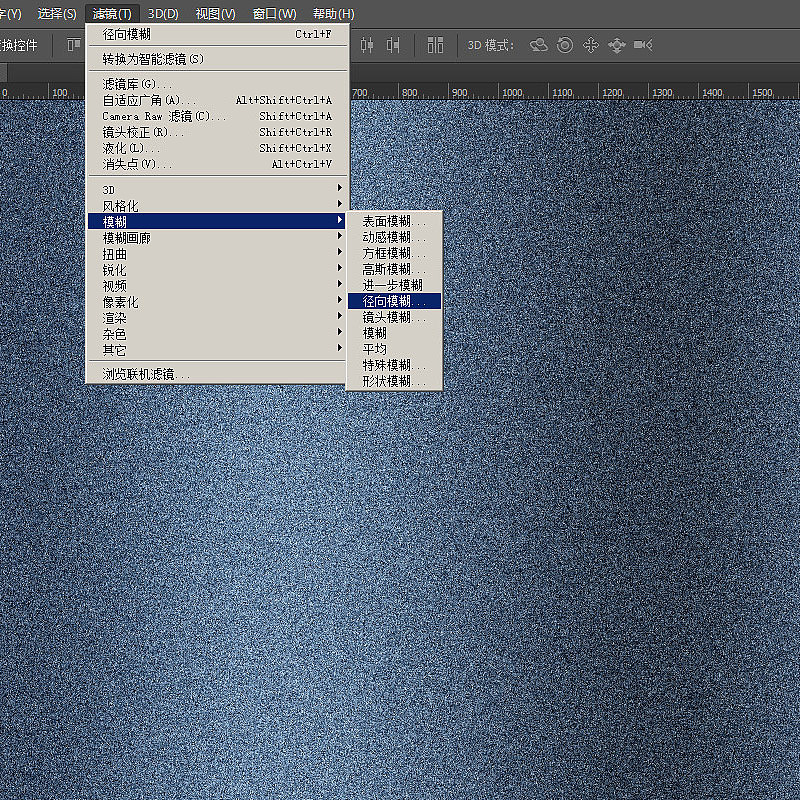The height and width of the screenshot is (800, 800).
Task: Expand the 渲染 submenu
Action: point(217,318)
